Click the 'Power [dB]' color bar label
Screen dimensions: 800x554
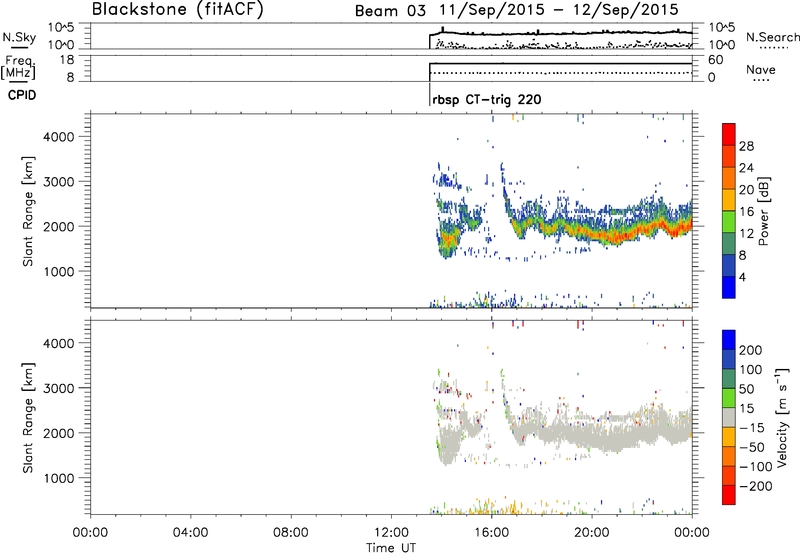point(763,211)
